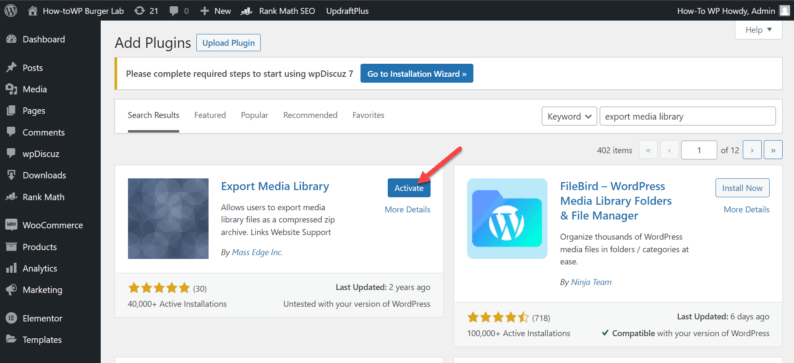Click the Downloads icon in the sidebar
794x363 pixels.
click(11, 175)
